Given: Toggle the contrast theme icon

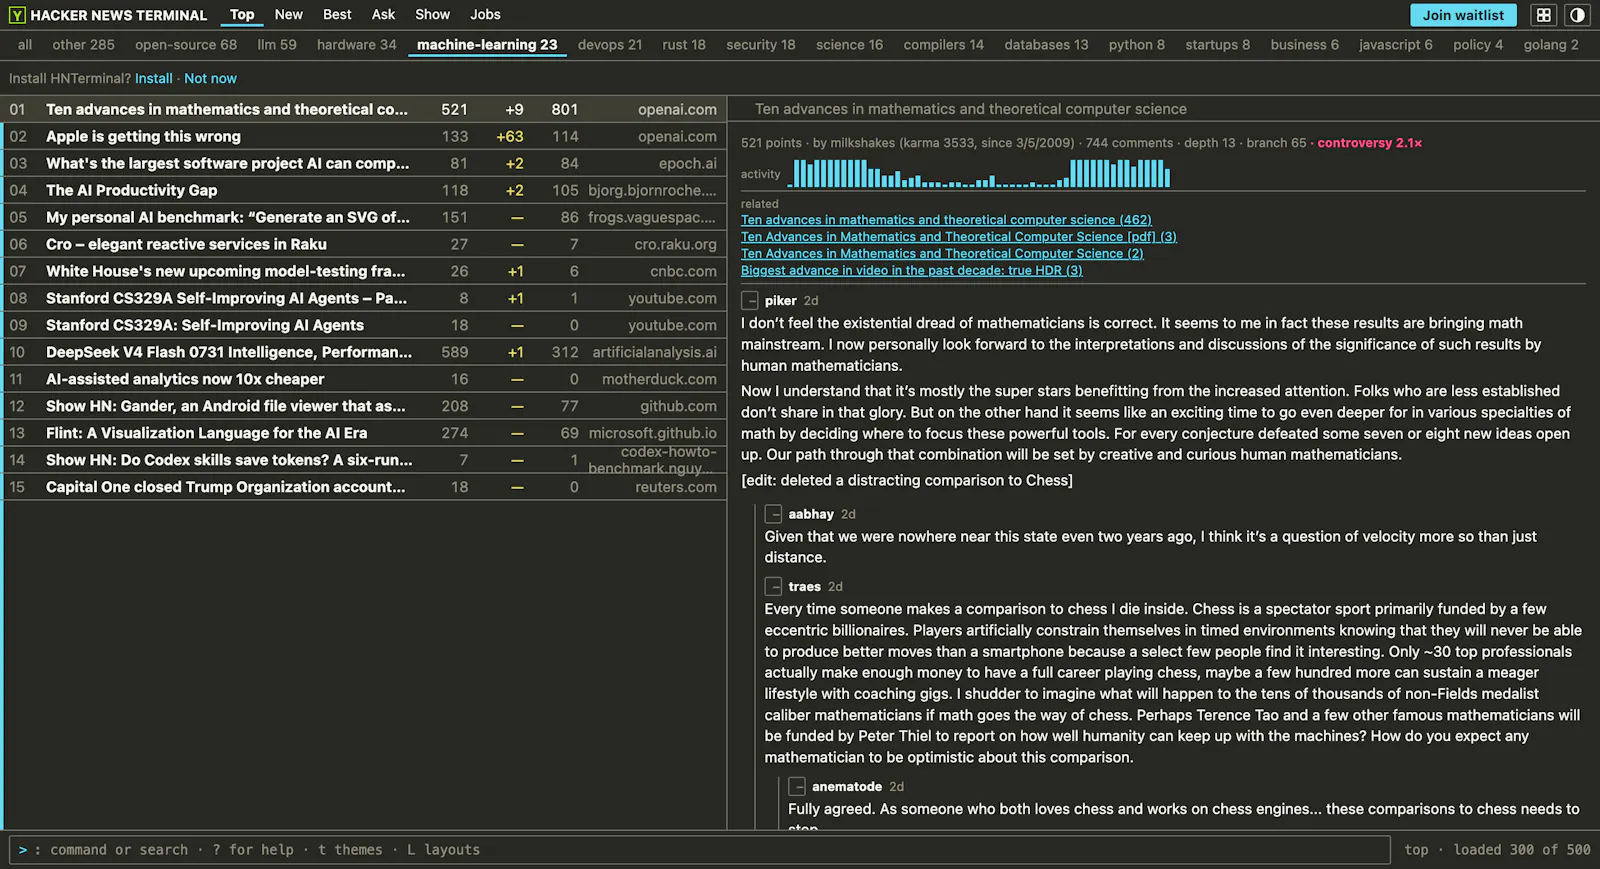Looking at the screenshot, I should point(1577,15).
